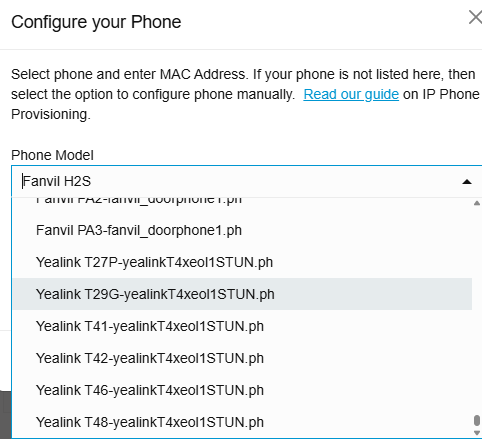Click the dropdown list scroll-down arrow
This screenshot has height=439, width=482.
[x=477, y=433]
